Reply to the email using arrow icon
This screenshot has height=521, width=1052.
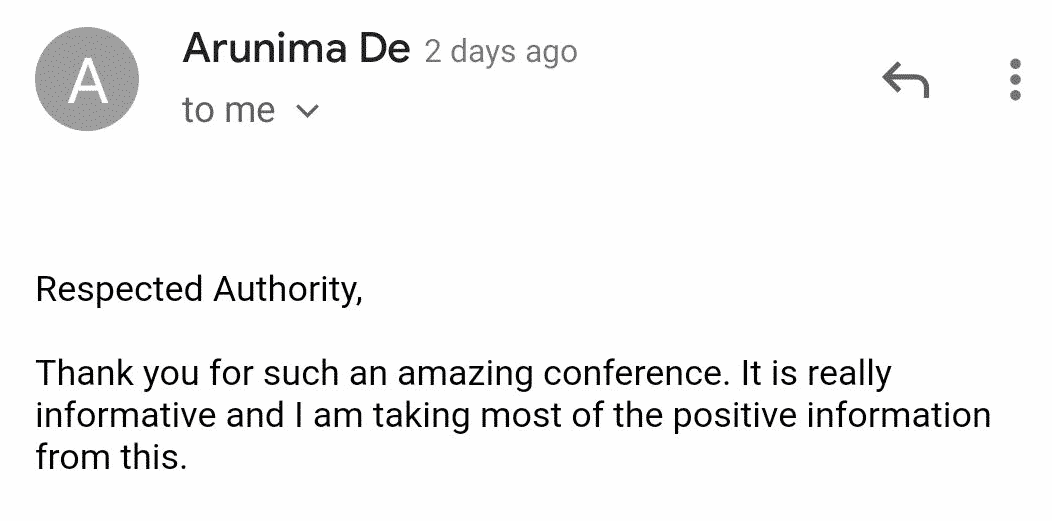pyautogui.click(x=906, y=80)
